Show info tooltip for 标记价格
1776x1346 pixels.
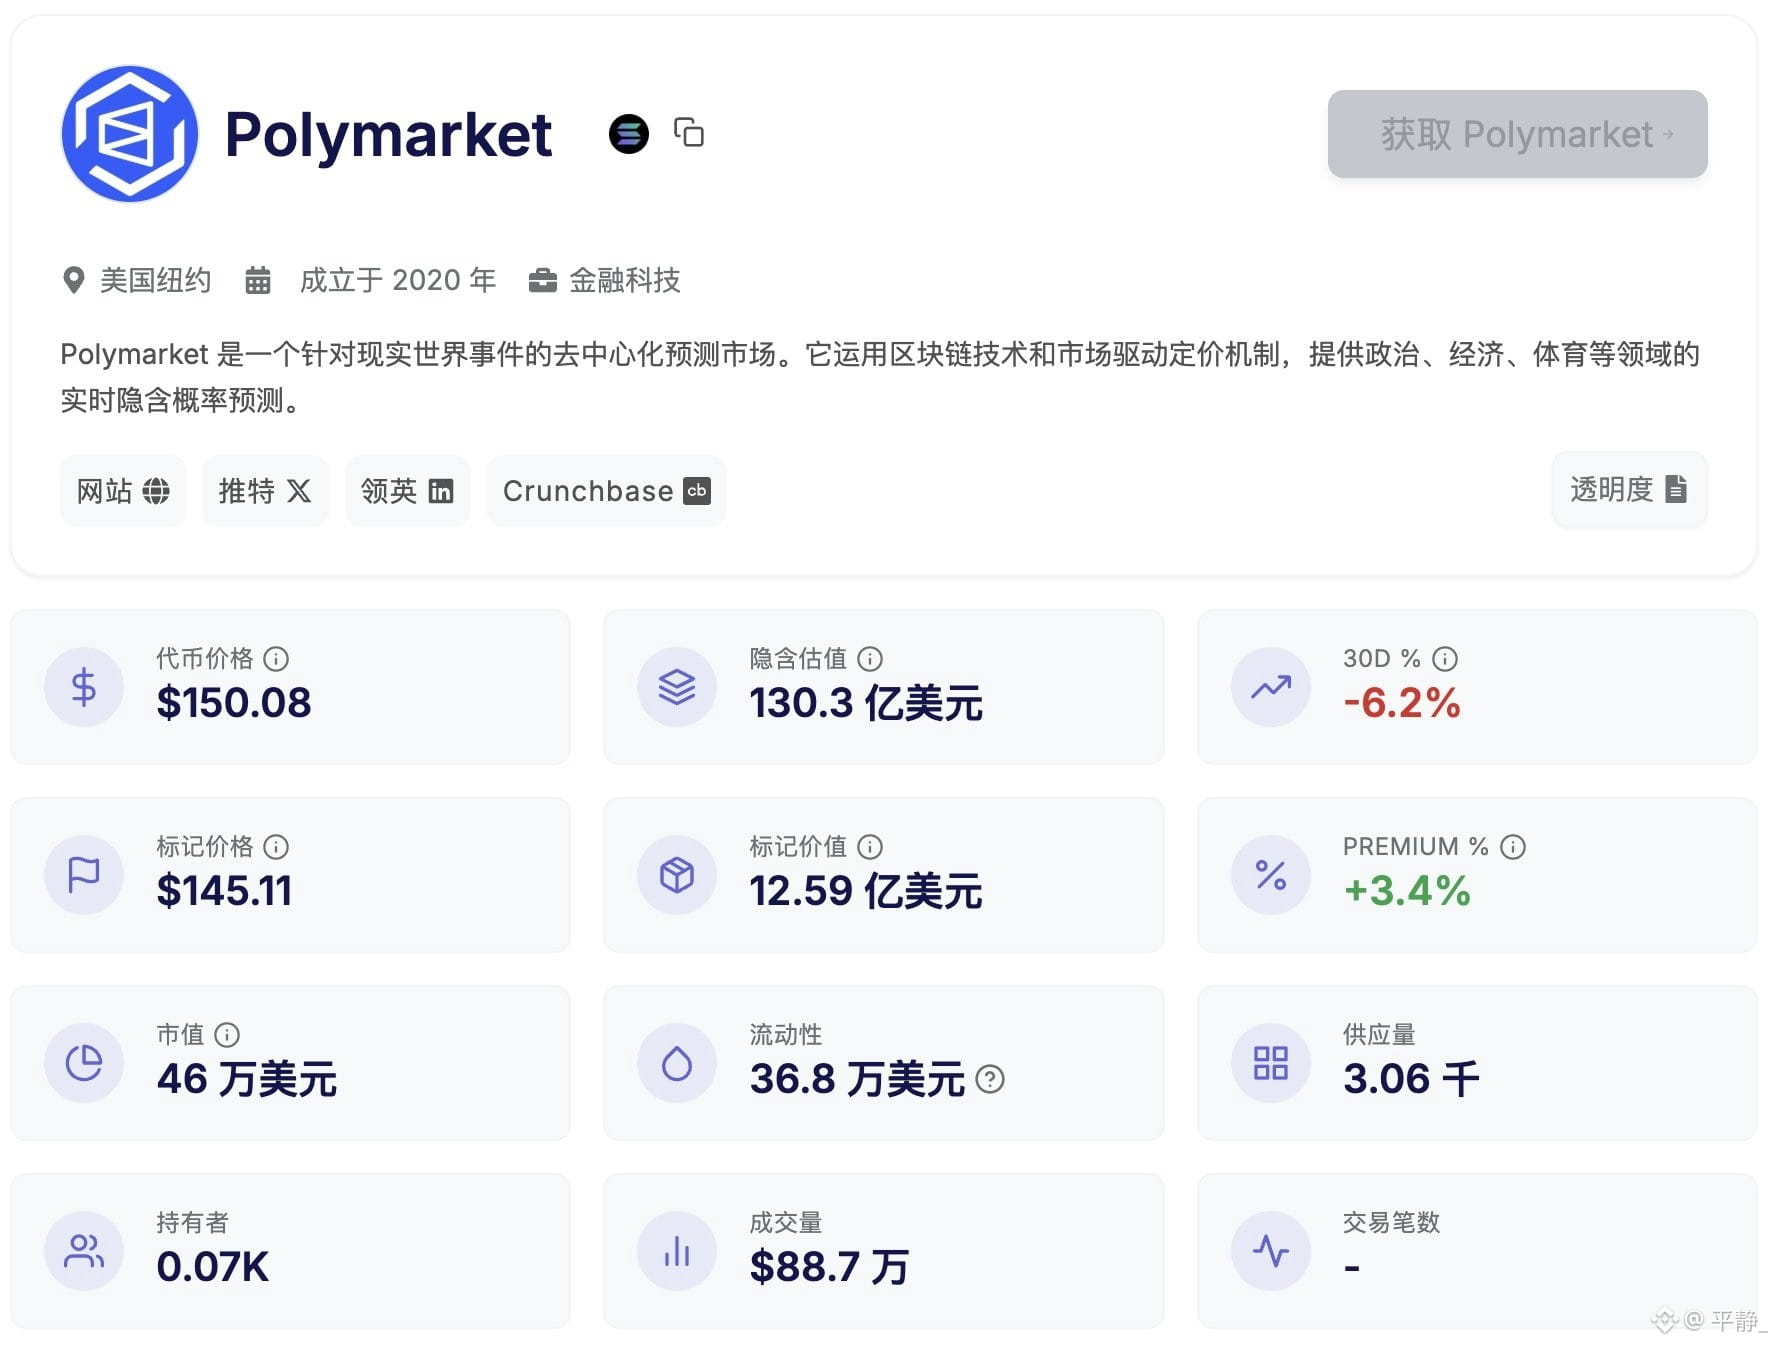tap(276, 847)
